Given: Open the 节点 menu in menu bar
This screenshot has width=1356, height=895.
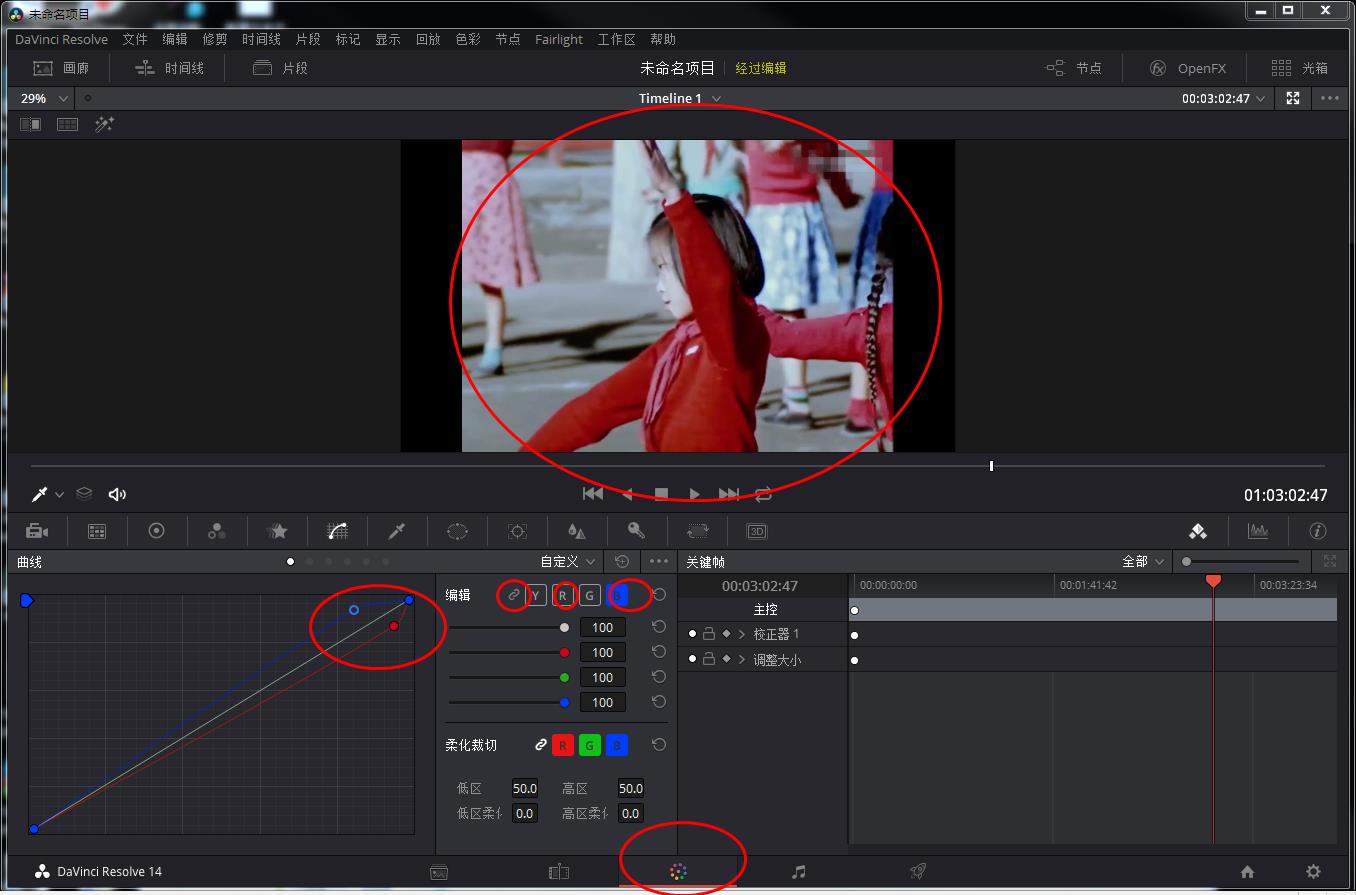Looking at the screenshot, I should click(508, 39).
